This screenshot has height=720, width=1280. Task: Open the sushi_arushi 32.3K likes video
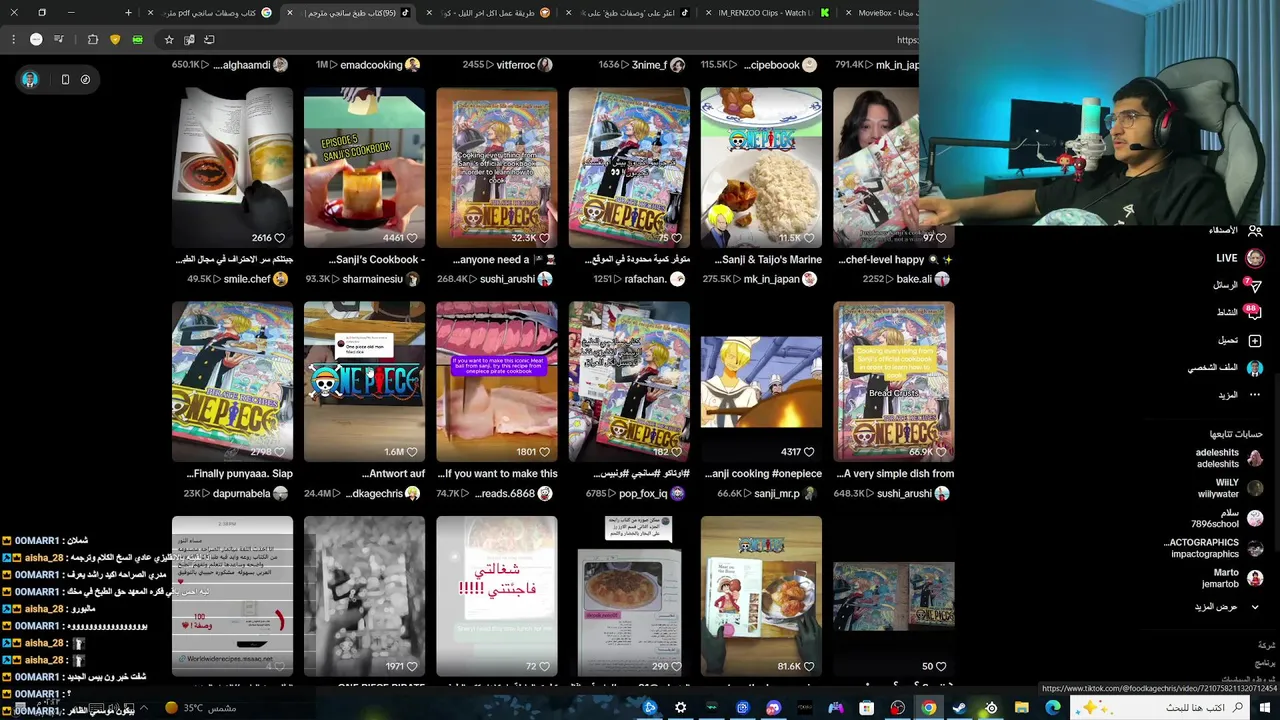click(497, 167)
